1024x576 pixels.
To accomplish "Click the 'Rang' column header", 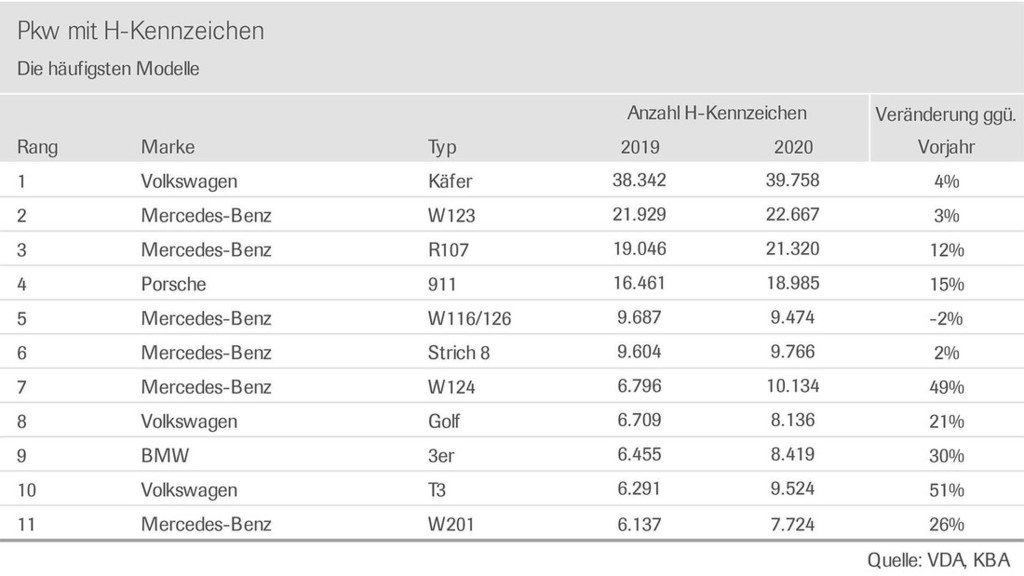I will (37, 147).
